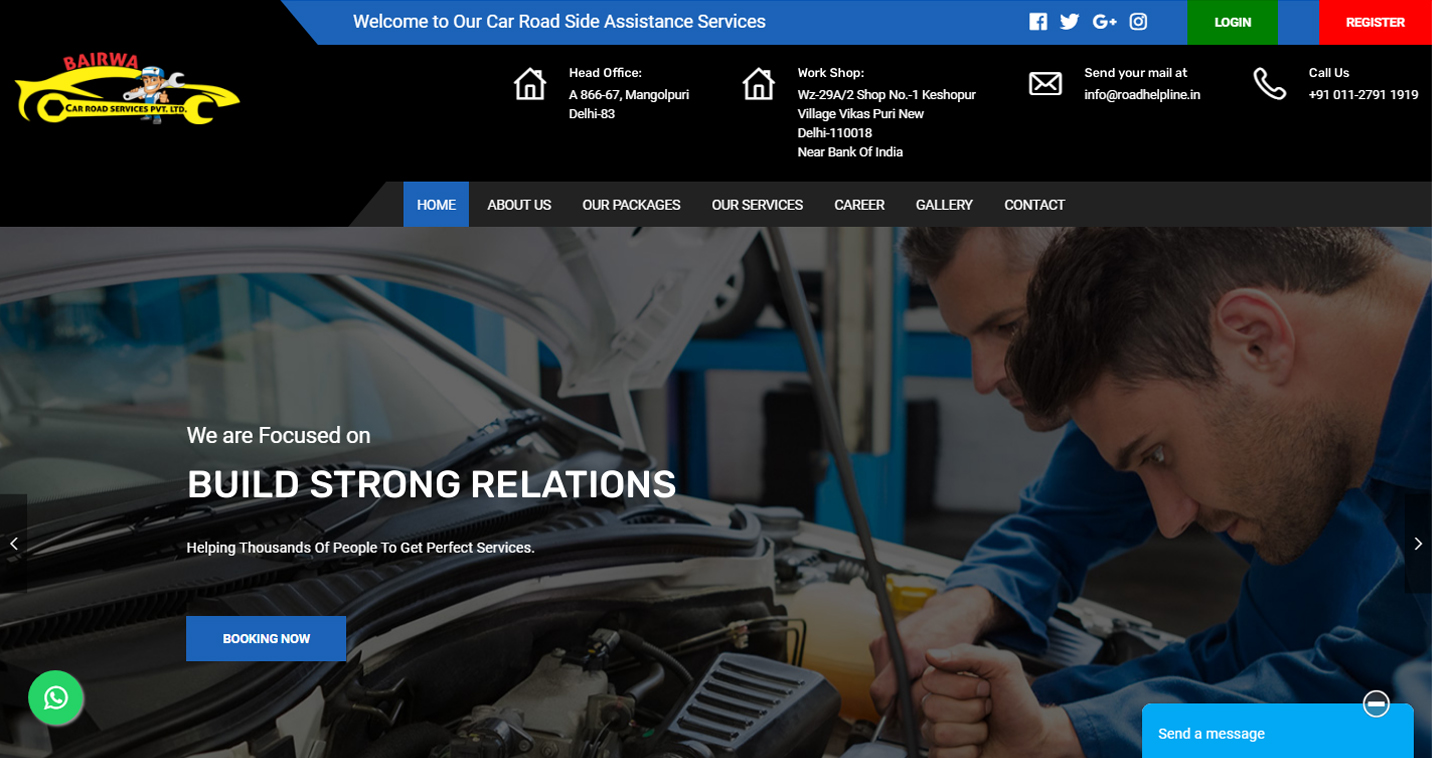
Task: Click the Twitter bird icon
Action: pos(1069,22)
